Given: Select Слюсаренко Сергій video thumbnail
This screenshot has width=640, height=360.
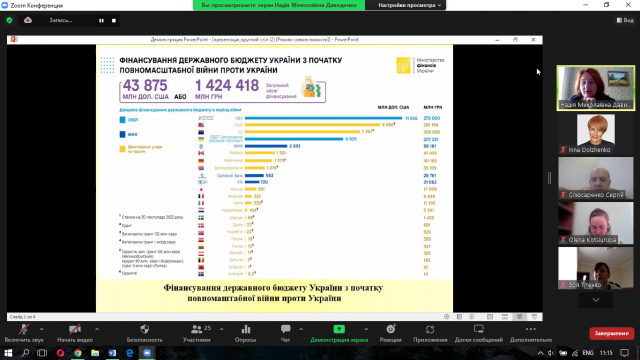Looking at the screenshot, I should [x=596, y=178].
